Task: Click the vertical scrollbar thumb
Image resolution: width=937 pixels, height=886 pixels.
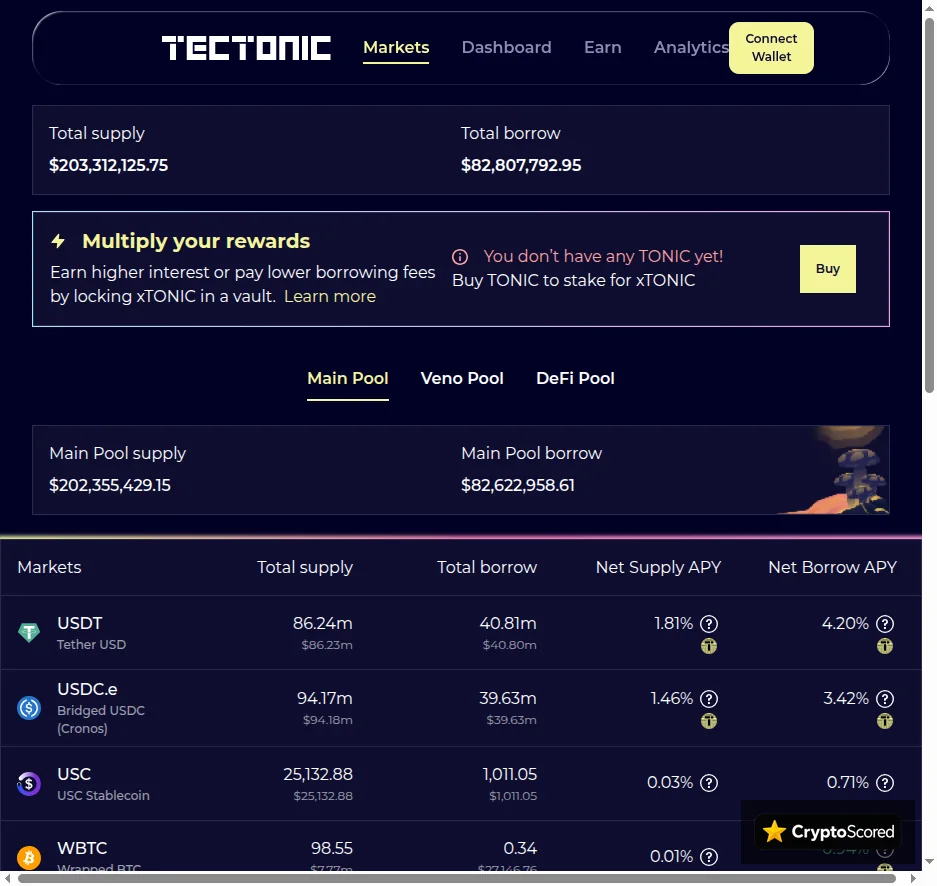Action: pos(929,206)
